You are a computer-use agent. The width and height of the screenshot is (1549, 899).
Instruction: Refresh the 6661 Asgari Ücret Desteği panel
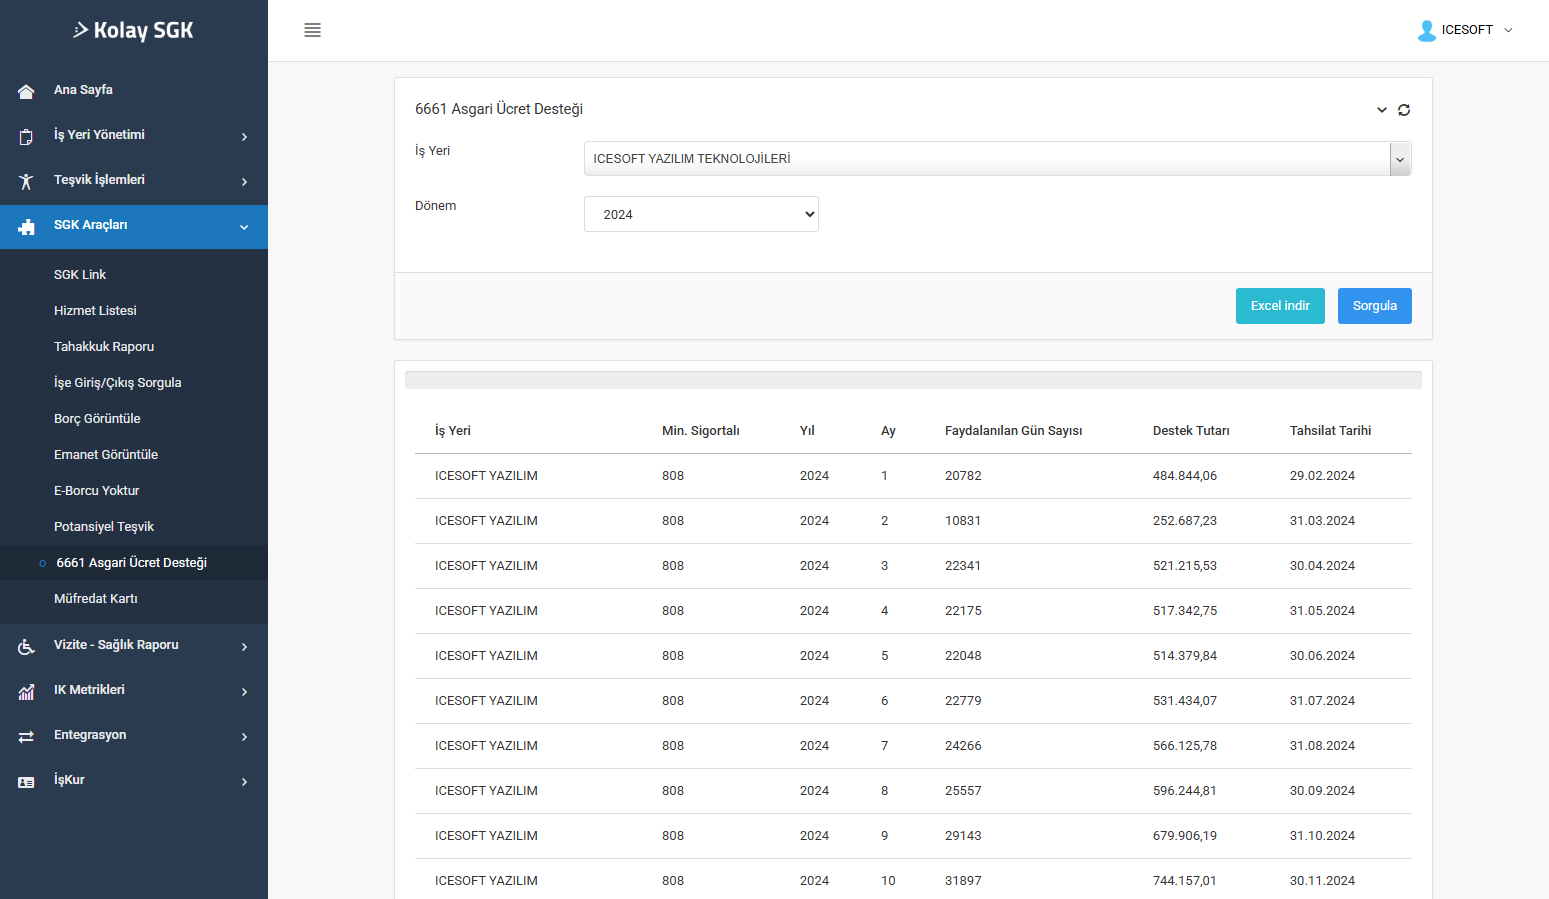tap(1404, 110)
